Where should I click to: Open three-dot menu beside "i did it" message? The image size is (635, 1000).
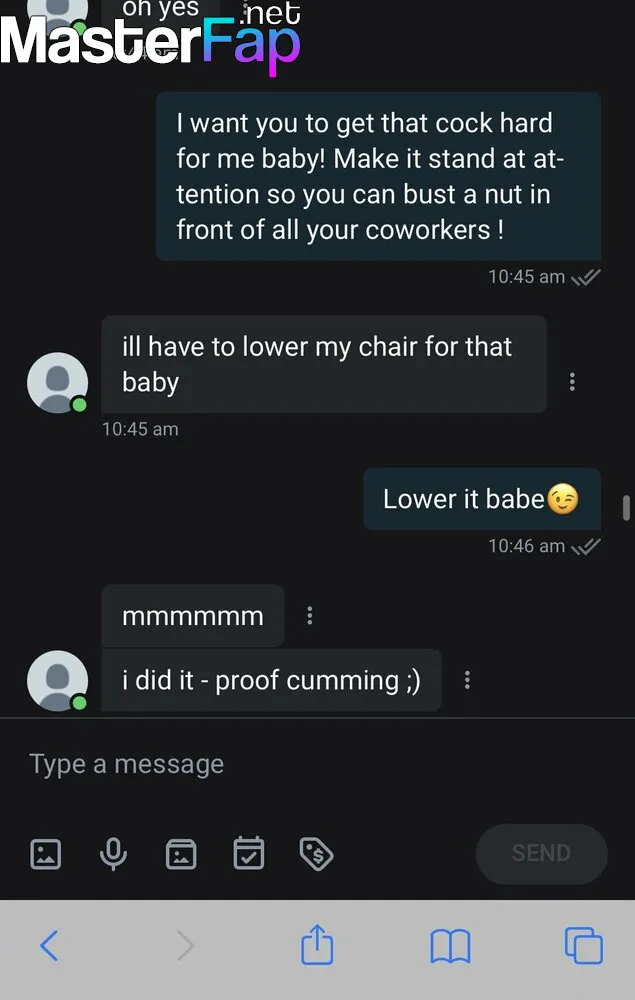point(467,680)
